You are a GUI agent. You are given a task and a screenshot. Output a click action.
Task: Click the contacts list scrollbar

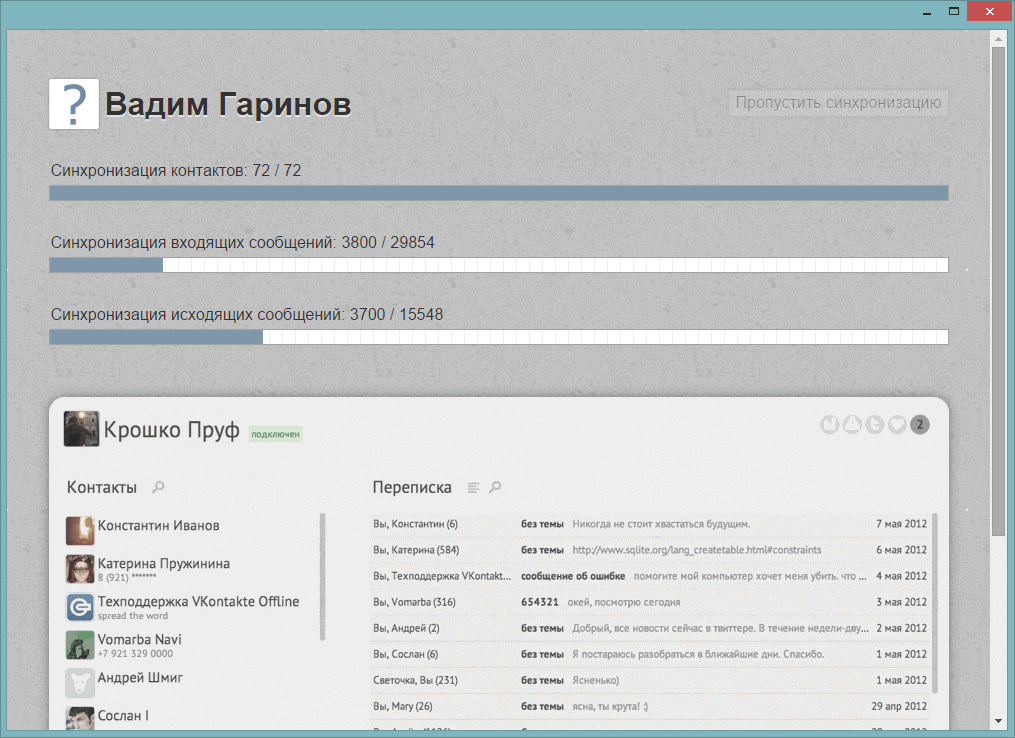coord(322,576)
